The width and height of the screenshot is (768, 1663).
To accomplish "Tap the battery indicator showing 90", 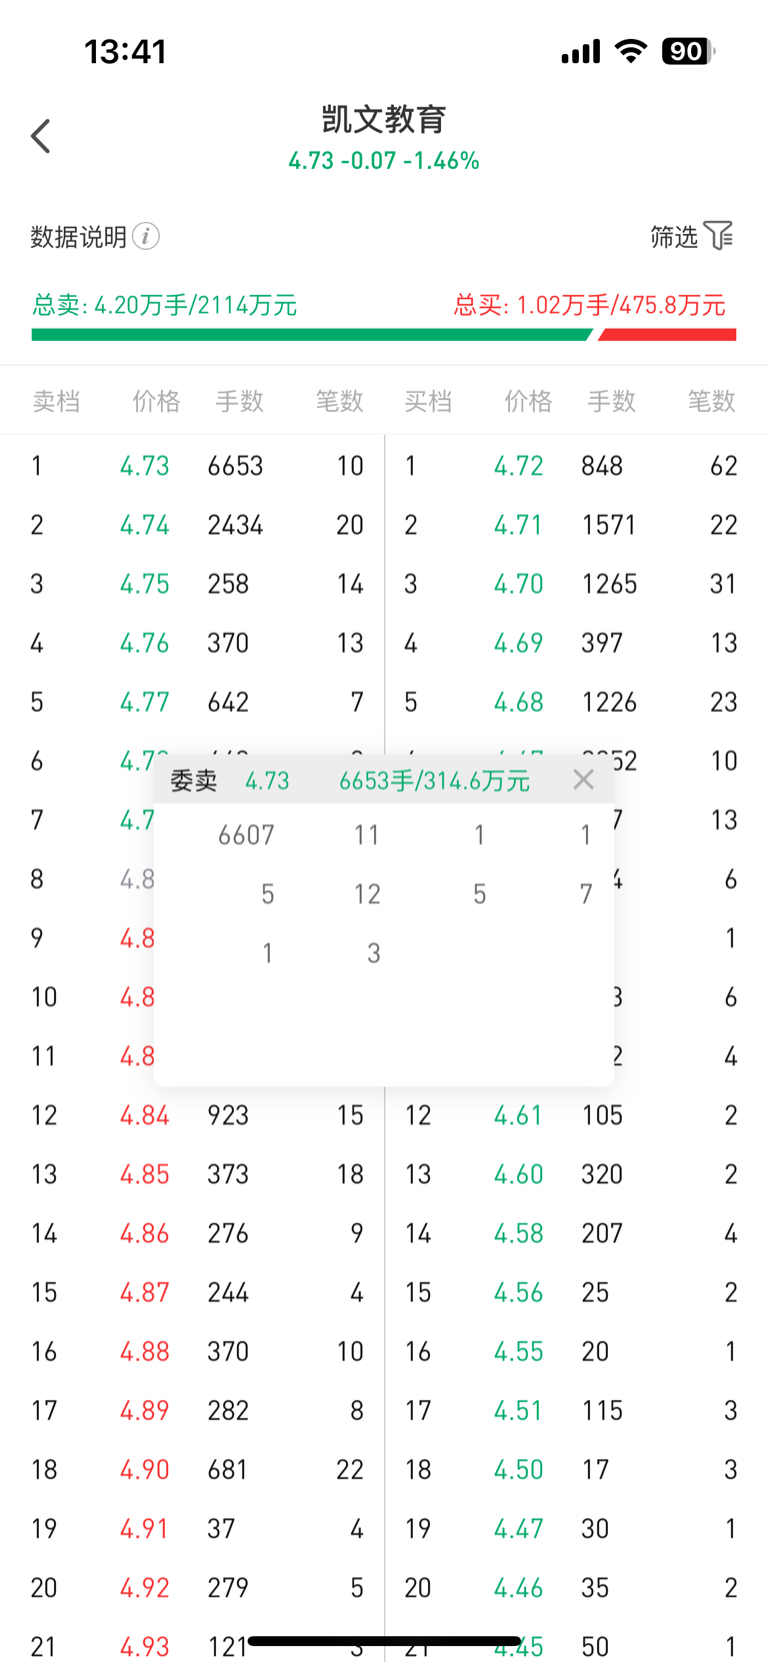I will [x=688, y=51].
